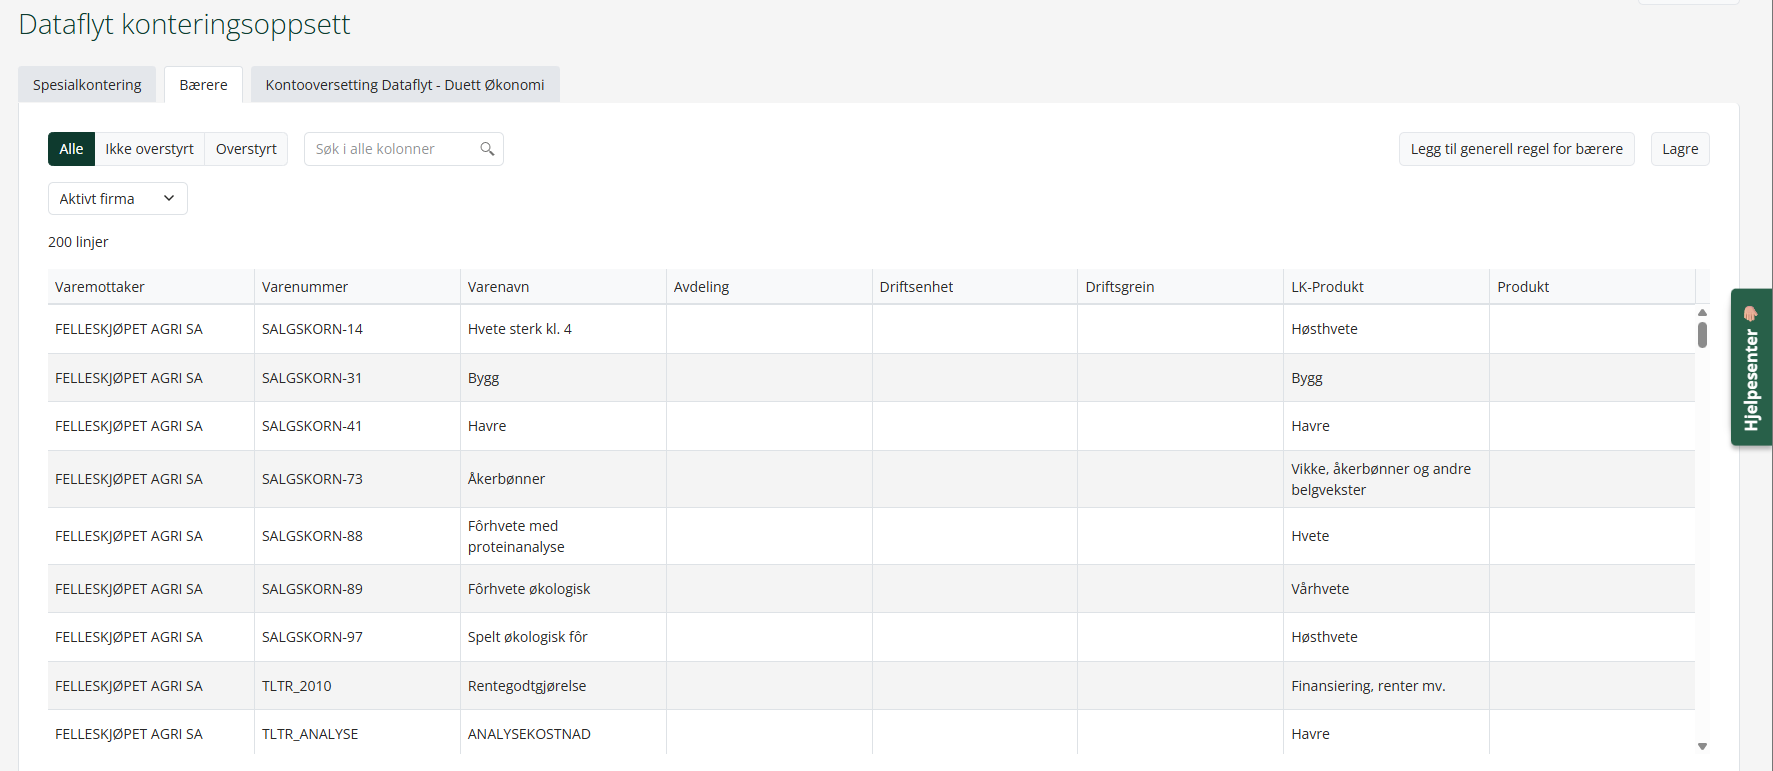Viewport: 1773px width, 771px height.
Task: Sort by the Varenummer column header
Action: click(357, 287)
